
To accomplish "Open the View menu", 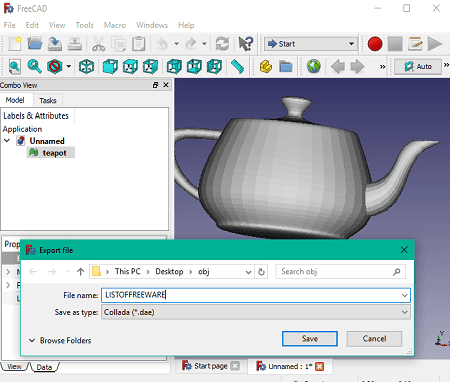I will [x=57, y=25].
